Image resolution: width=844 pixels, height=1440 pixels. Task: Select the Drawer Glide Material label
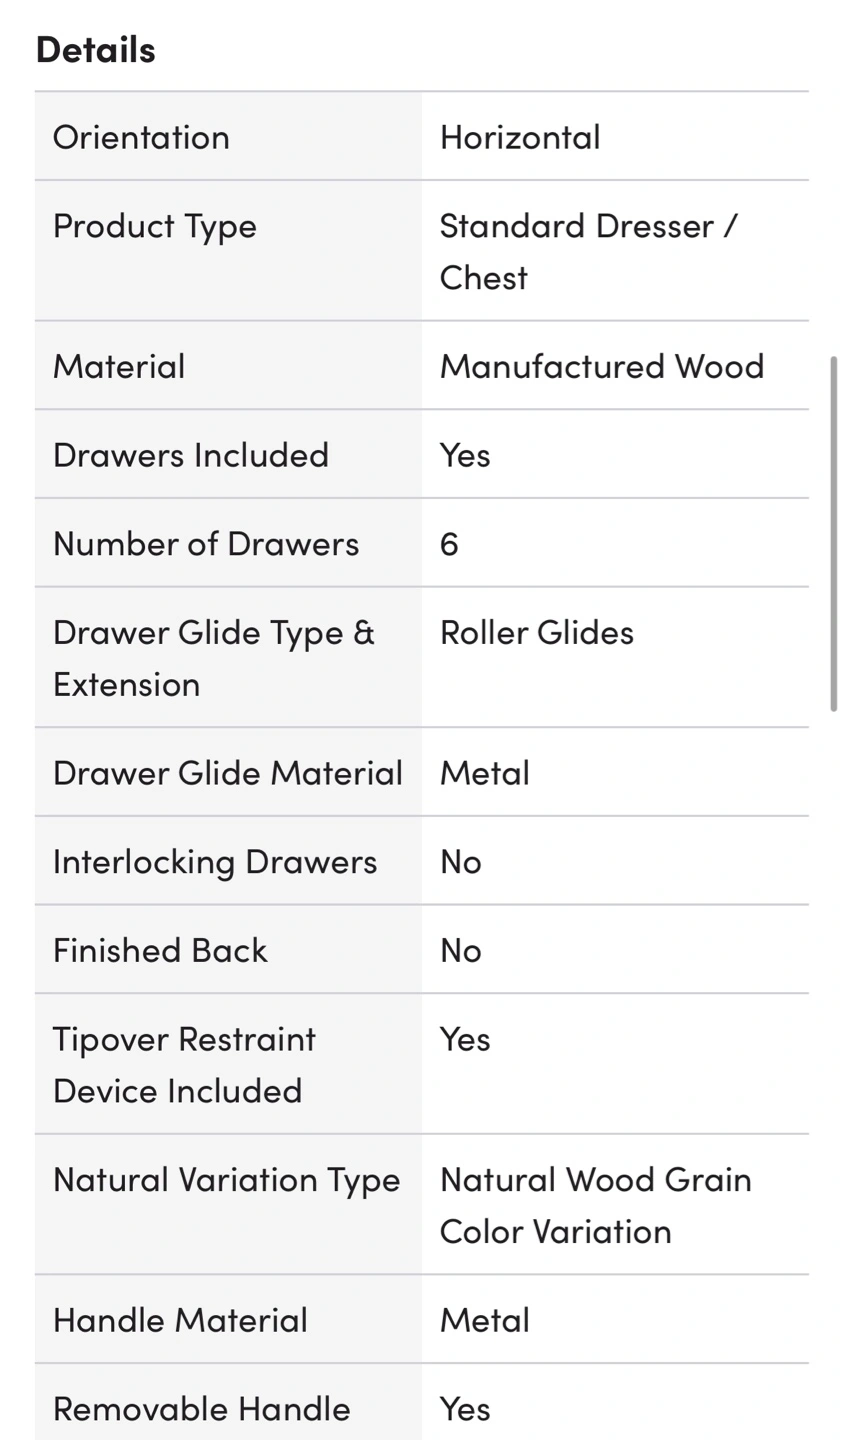228,773
